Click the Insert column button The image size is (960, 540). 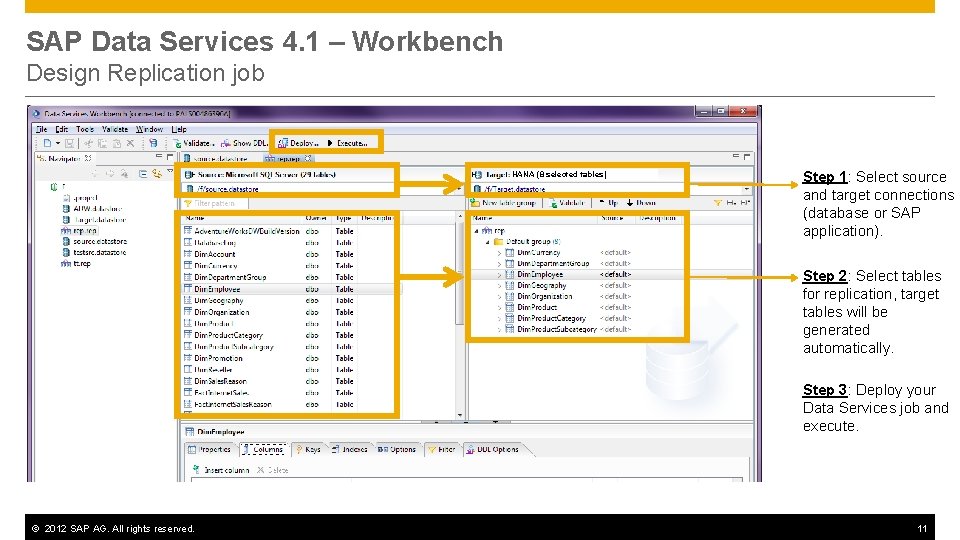(221, 470)
